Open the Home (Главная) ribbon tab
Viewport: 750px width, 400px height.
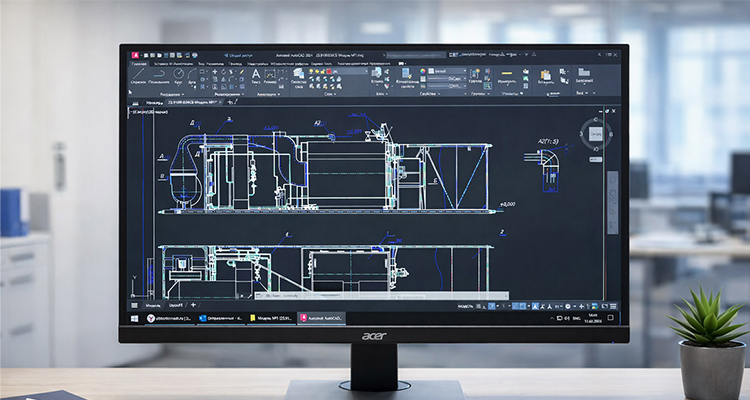[139, 63]
